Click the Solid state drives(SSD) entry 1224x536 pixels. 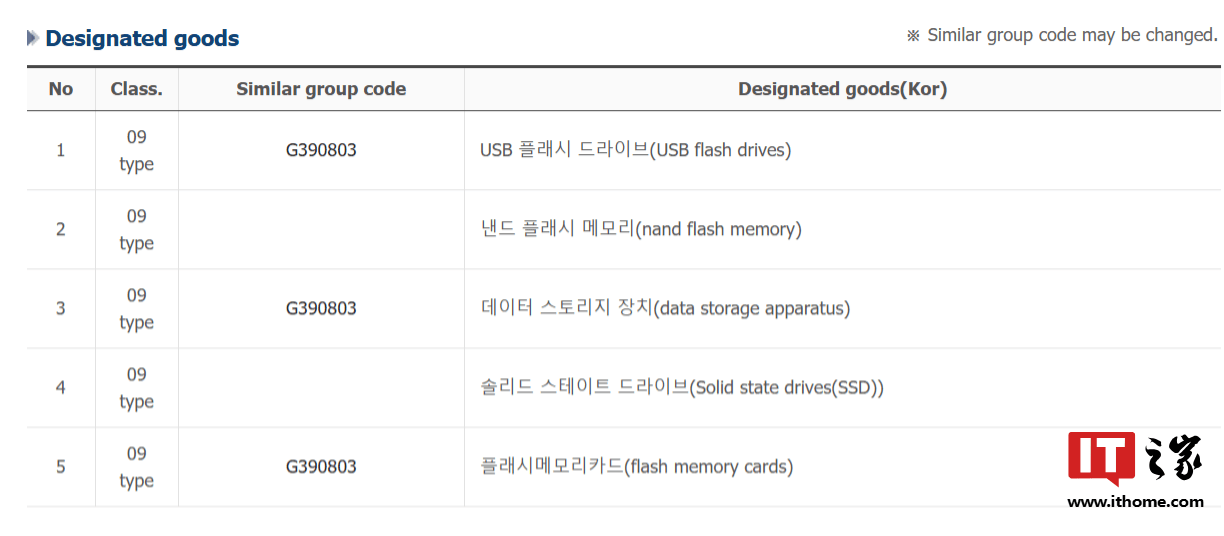682,387
